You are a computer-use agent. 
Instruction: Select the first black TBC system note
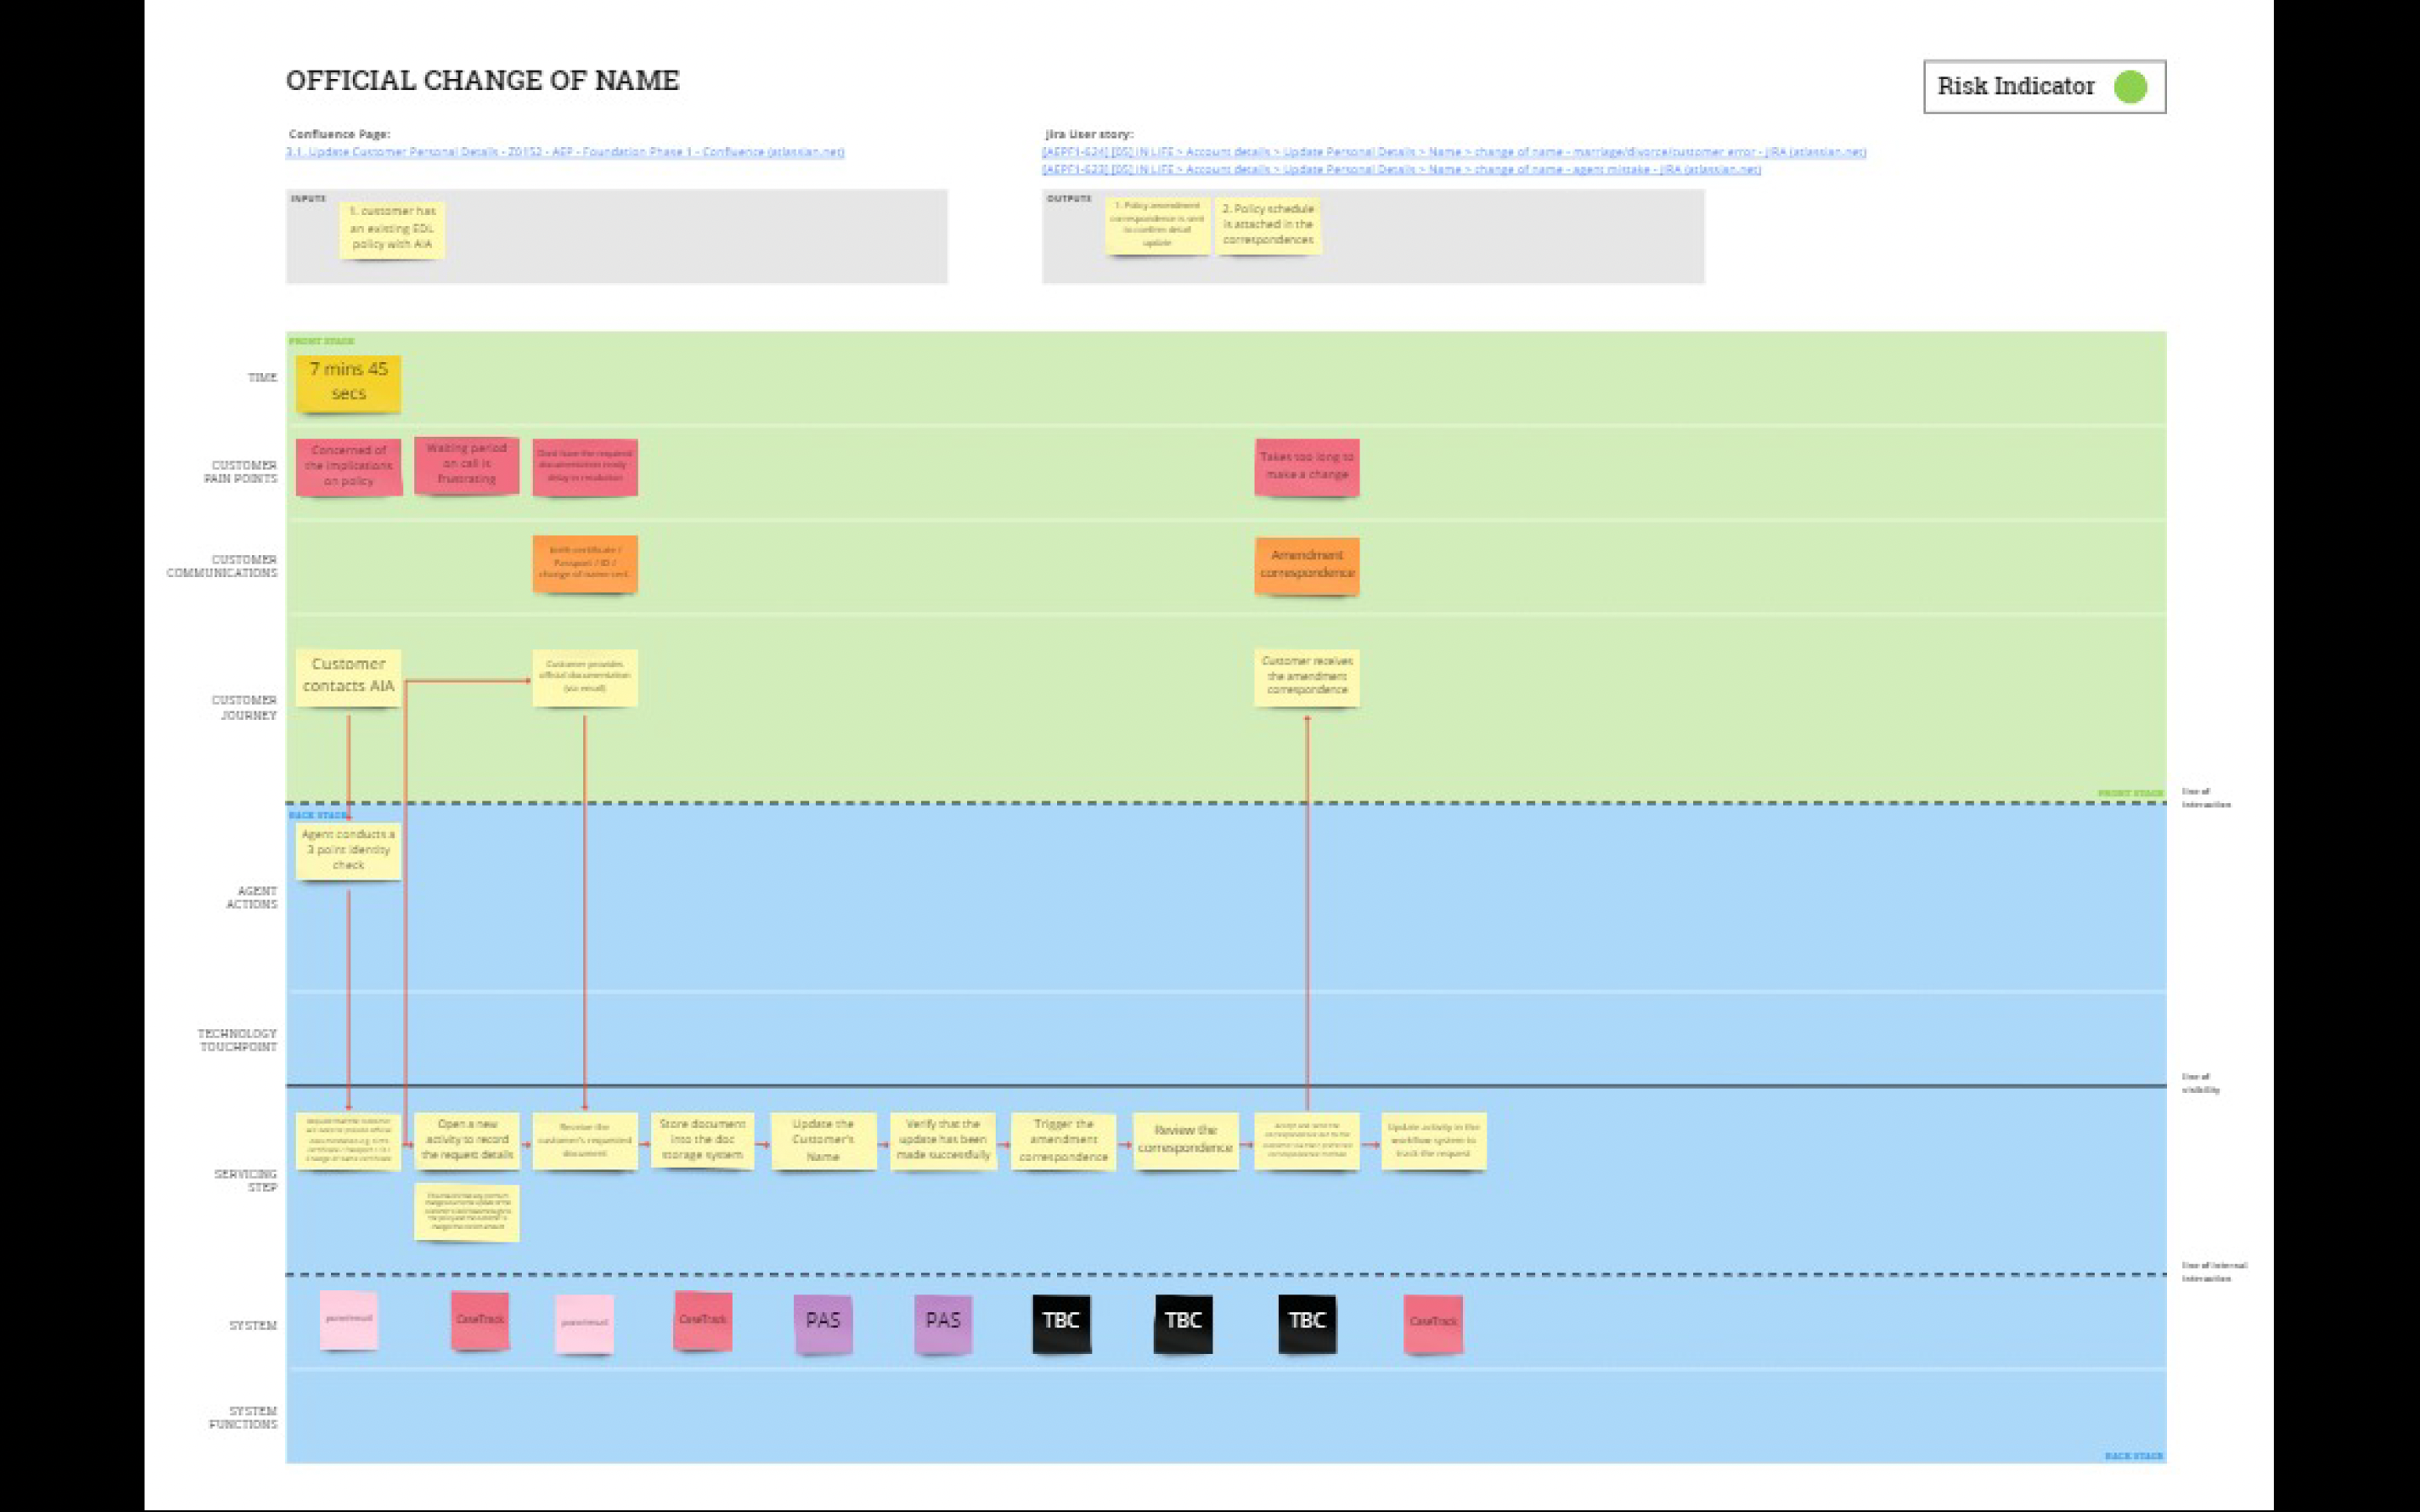(1061, 1321)
